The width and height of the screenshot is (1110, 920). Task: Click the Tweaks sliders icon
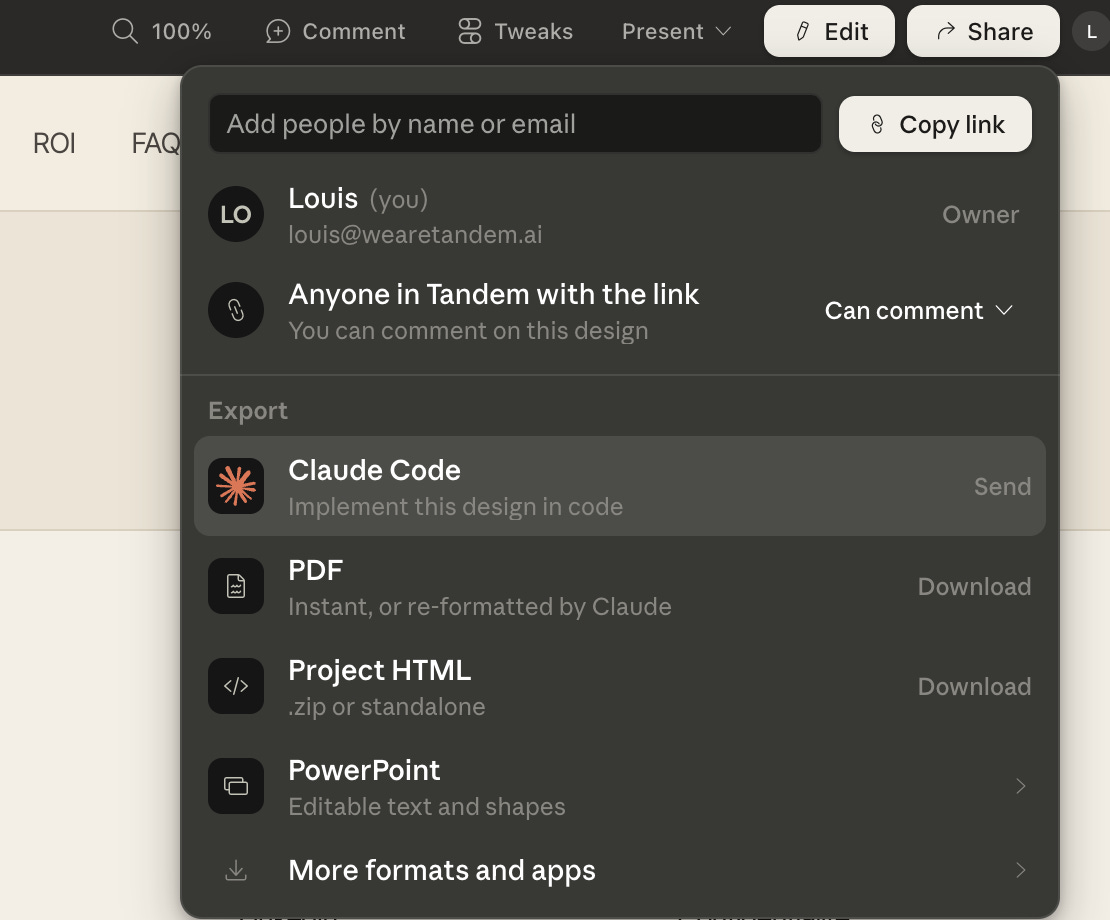pyautogui.click(x=469, y=32)
